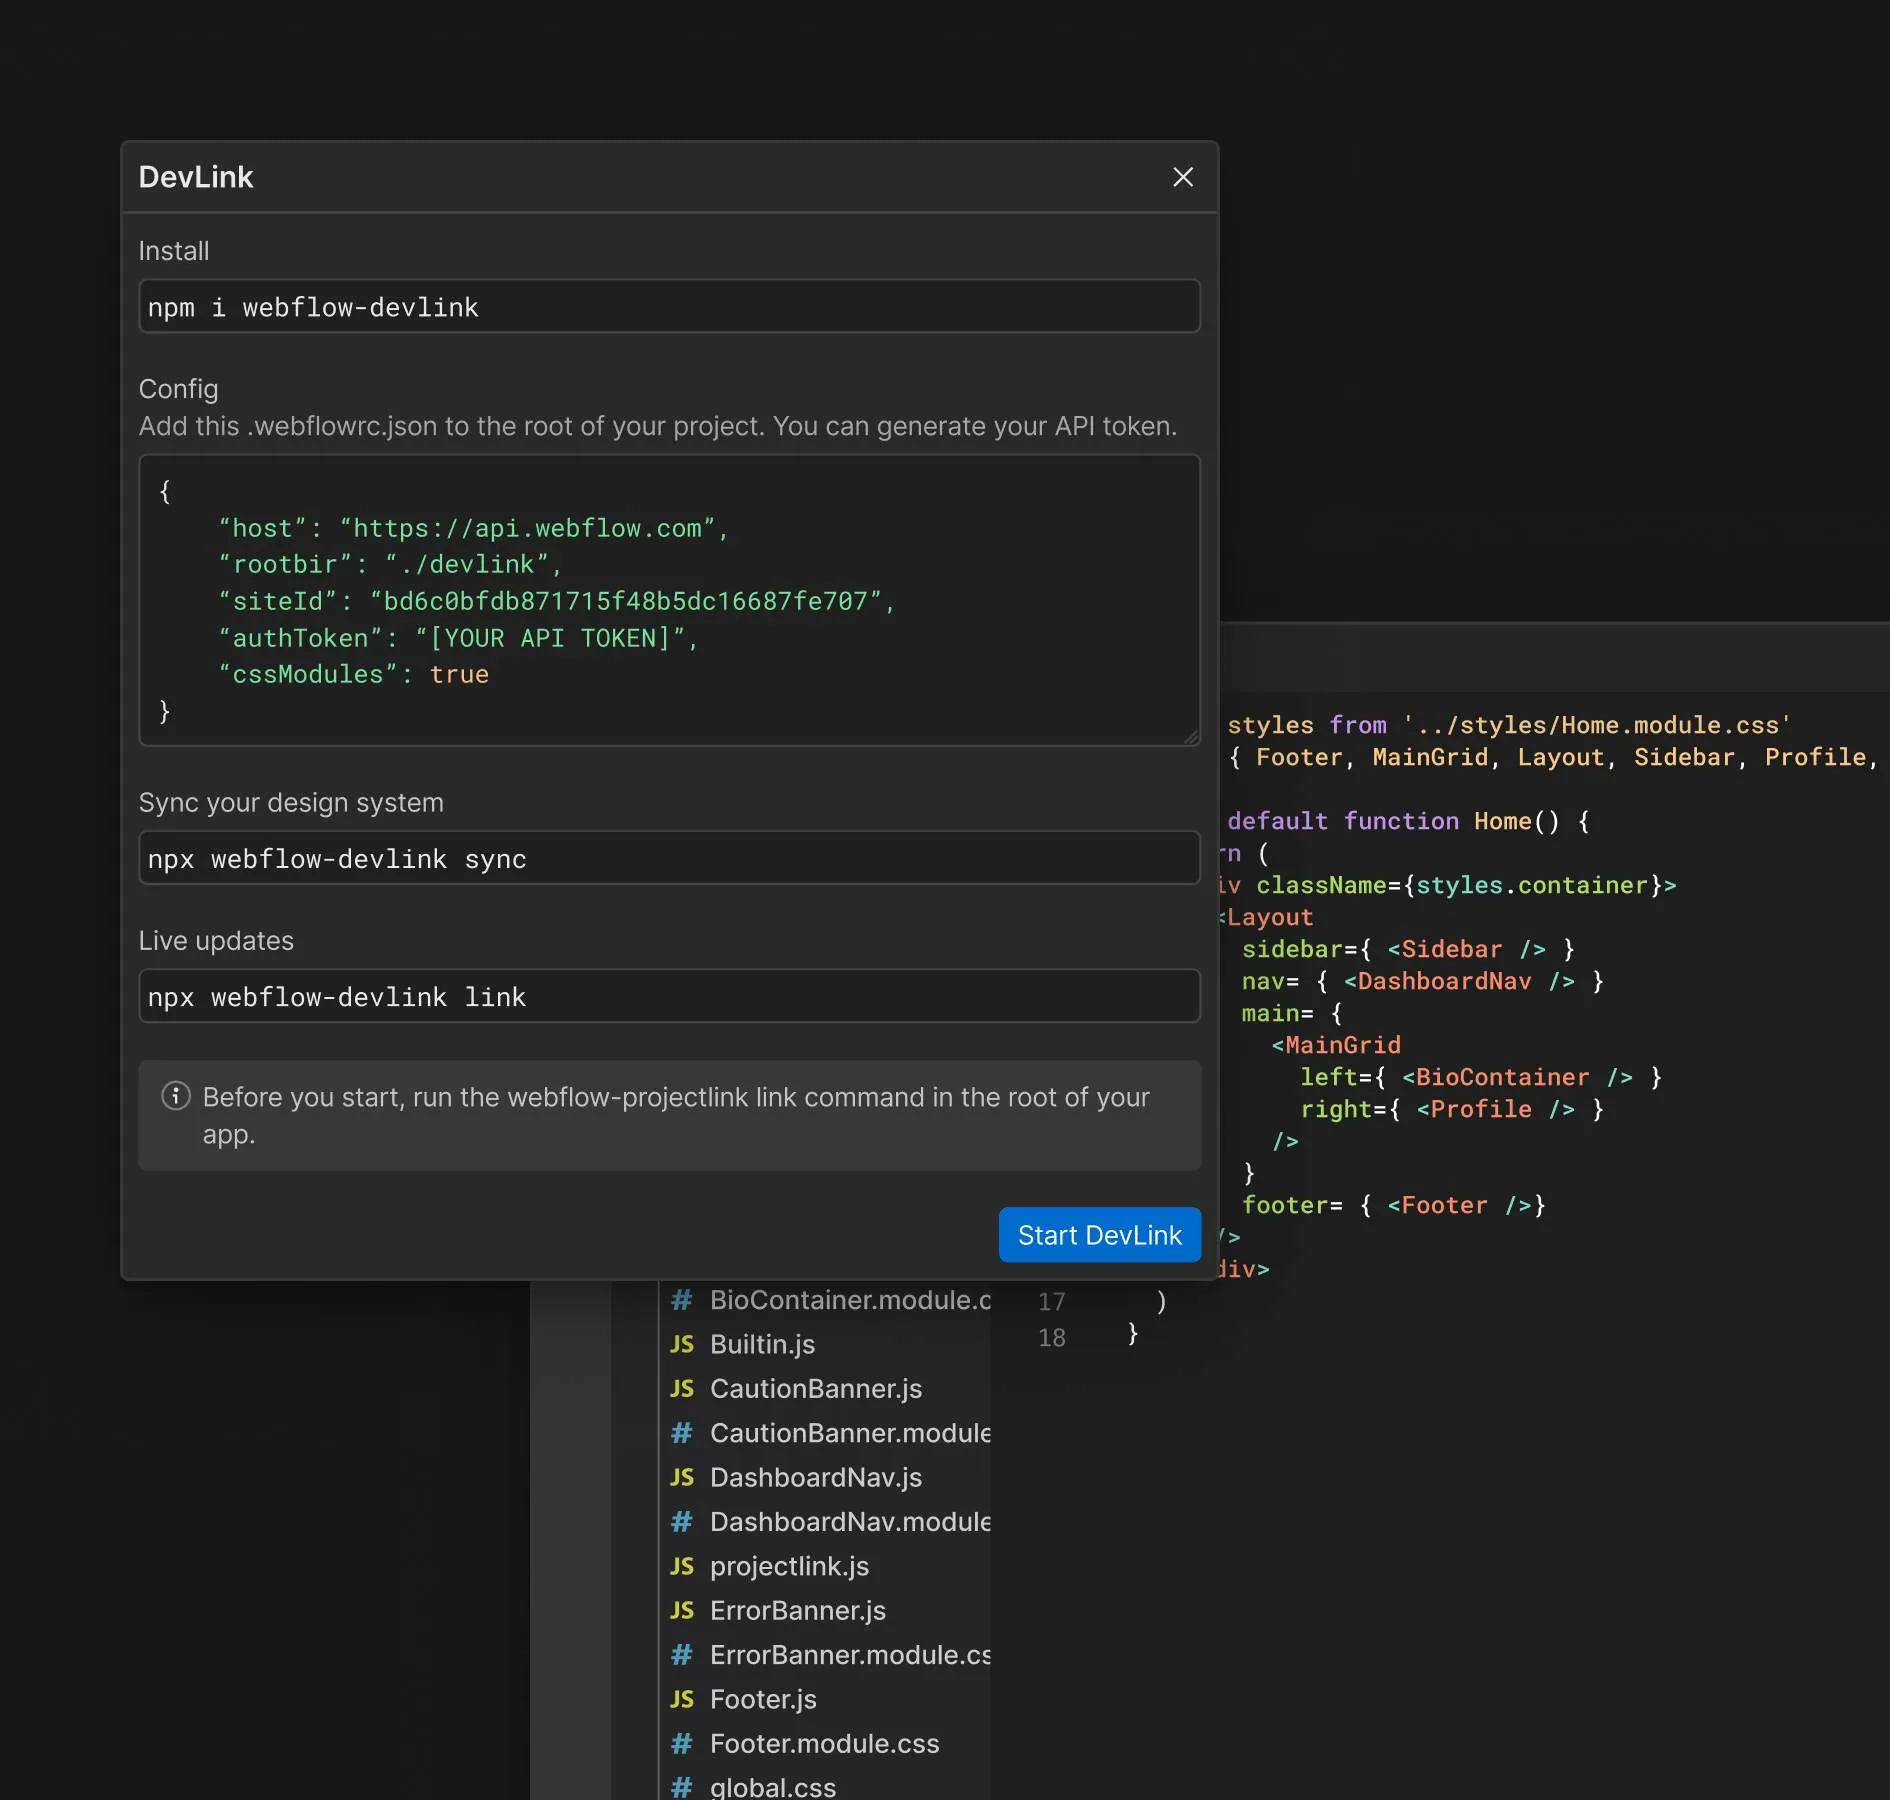This screenshot has height=1800, width=1890.
Task: Click '../styles/Home.module.css' import path in editor
Action: (x=1596, y=725)
